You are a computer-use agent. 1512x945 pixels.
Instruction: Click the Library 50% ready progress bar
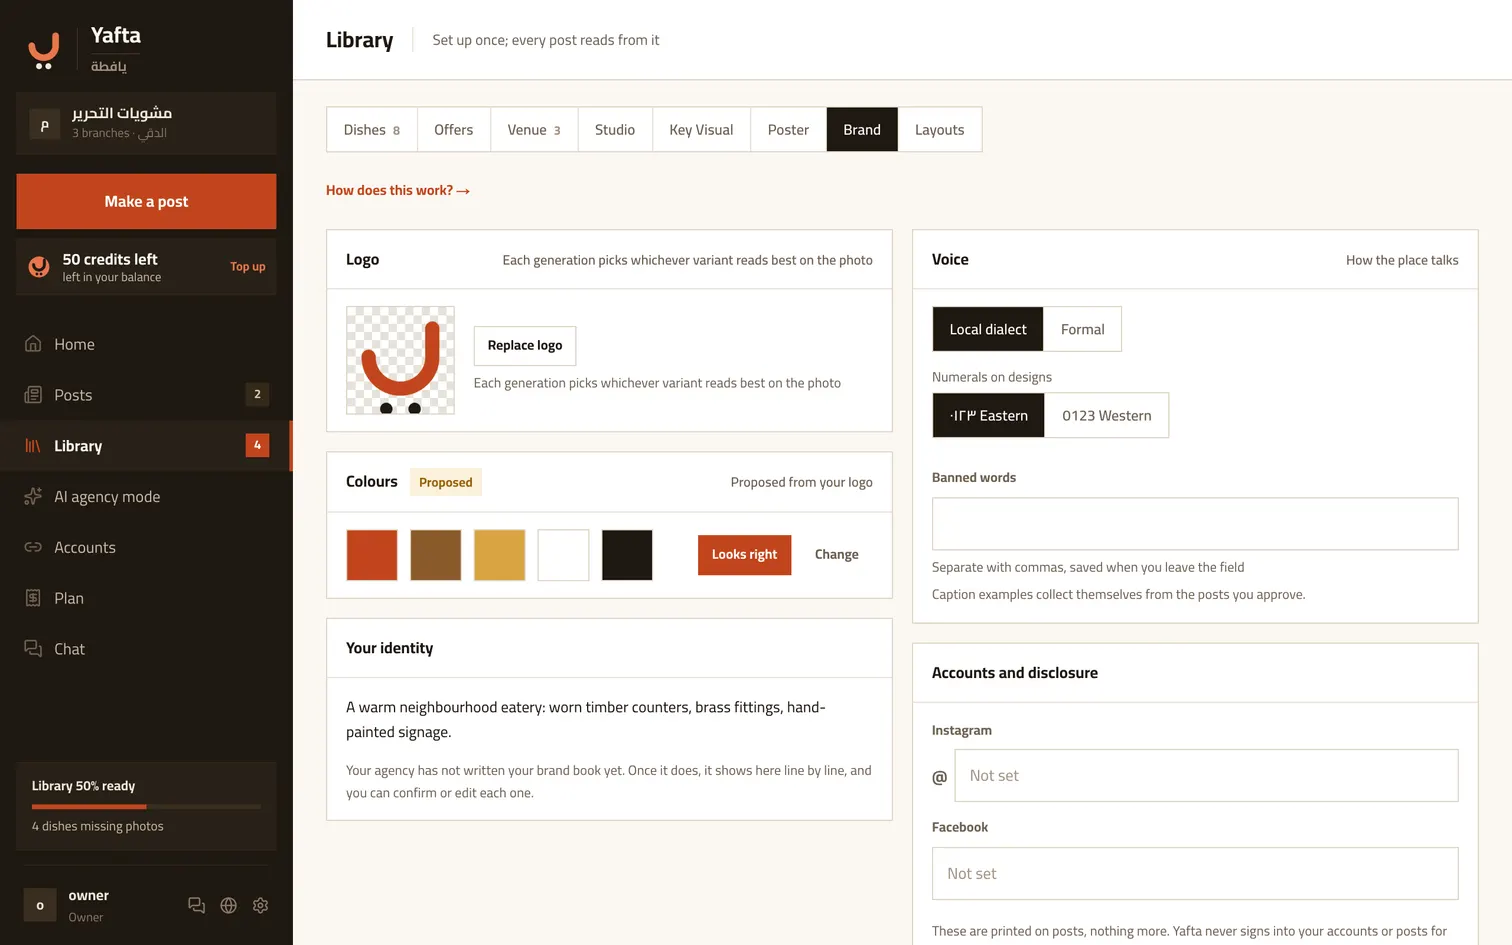click(x=146, y=806)
